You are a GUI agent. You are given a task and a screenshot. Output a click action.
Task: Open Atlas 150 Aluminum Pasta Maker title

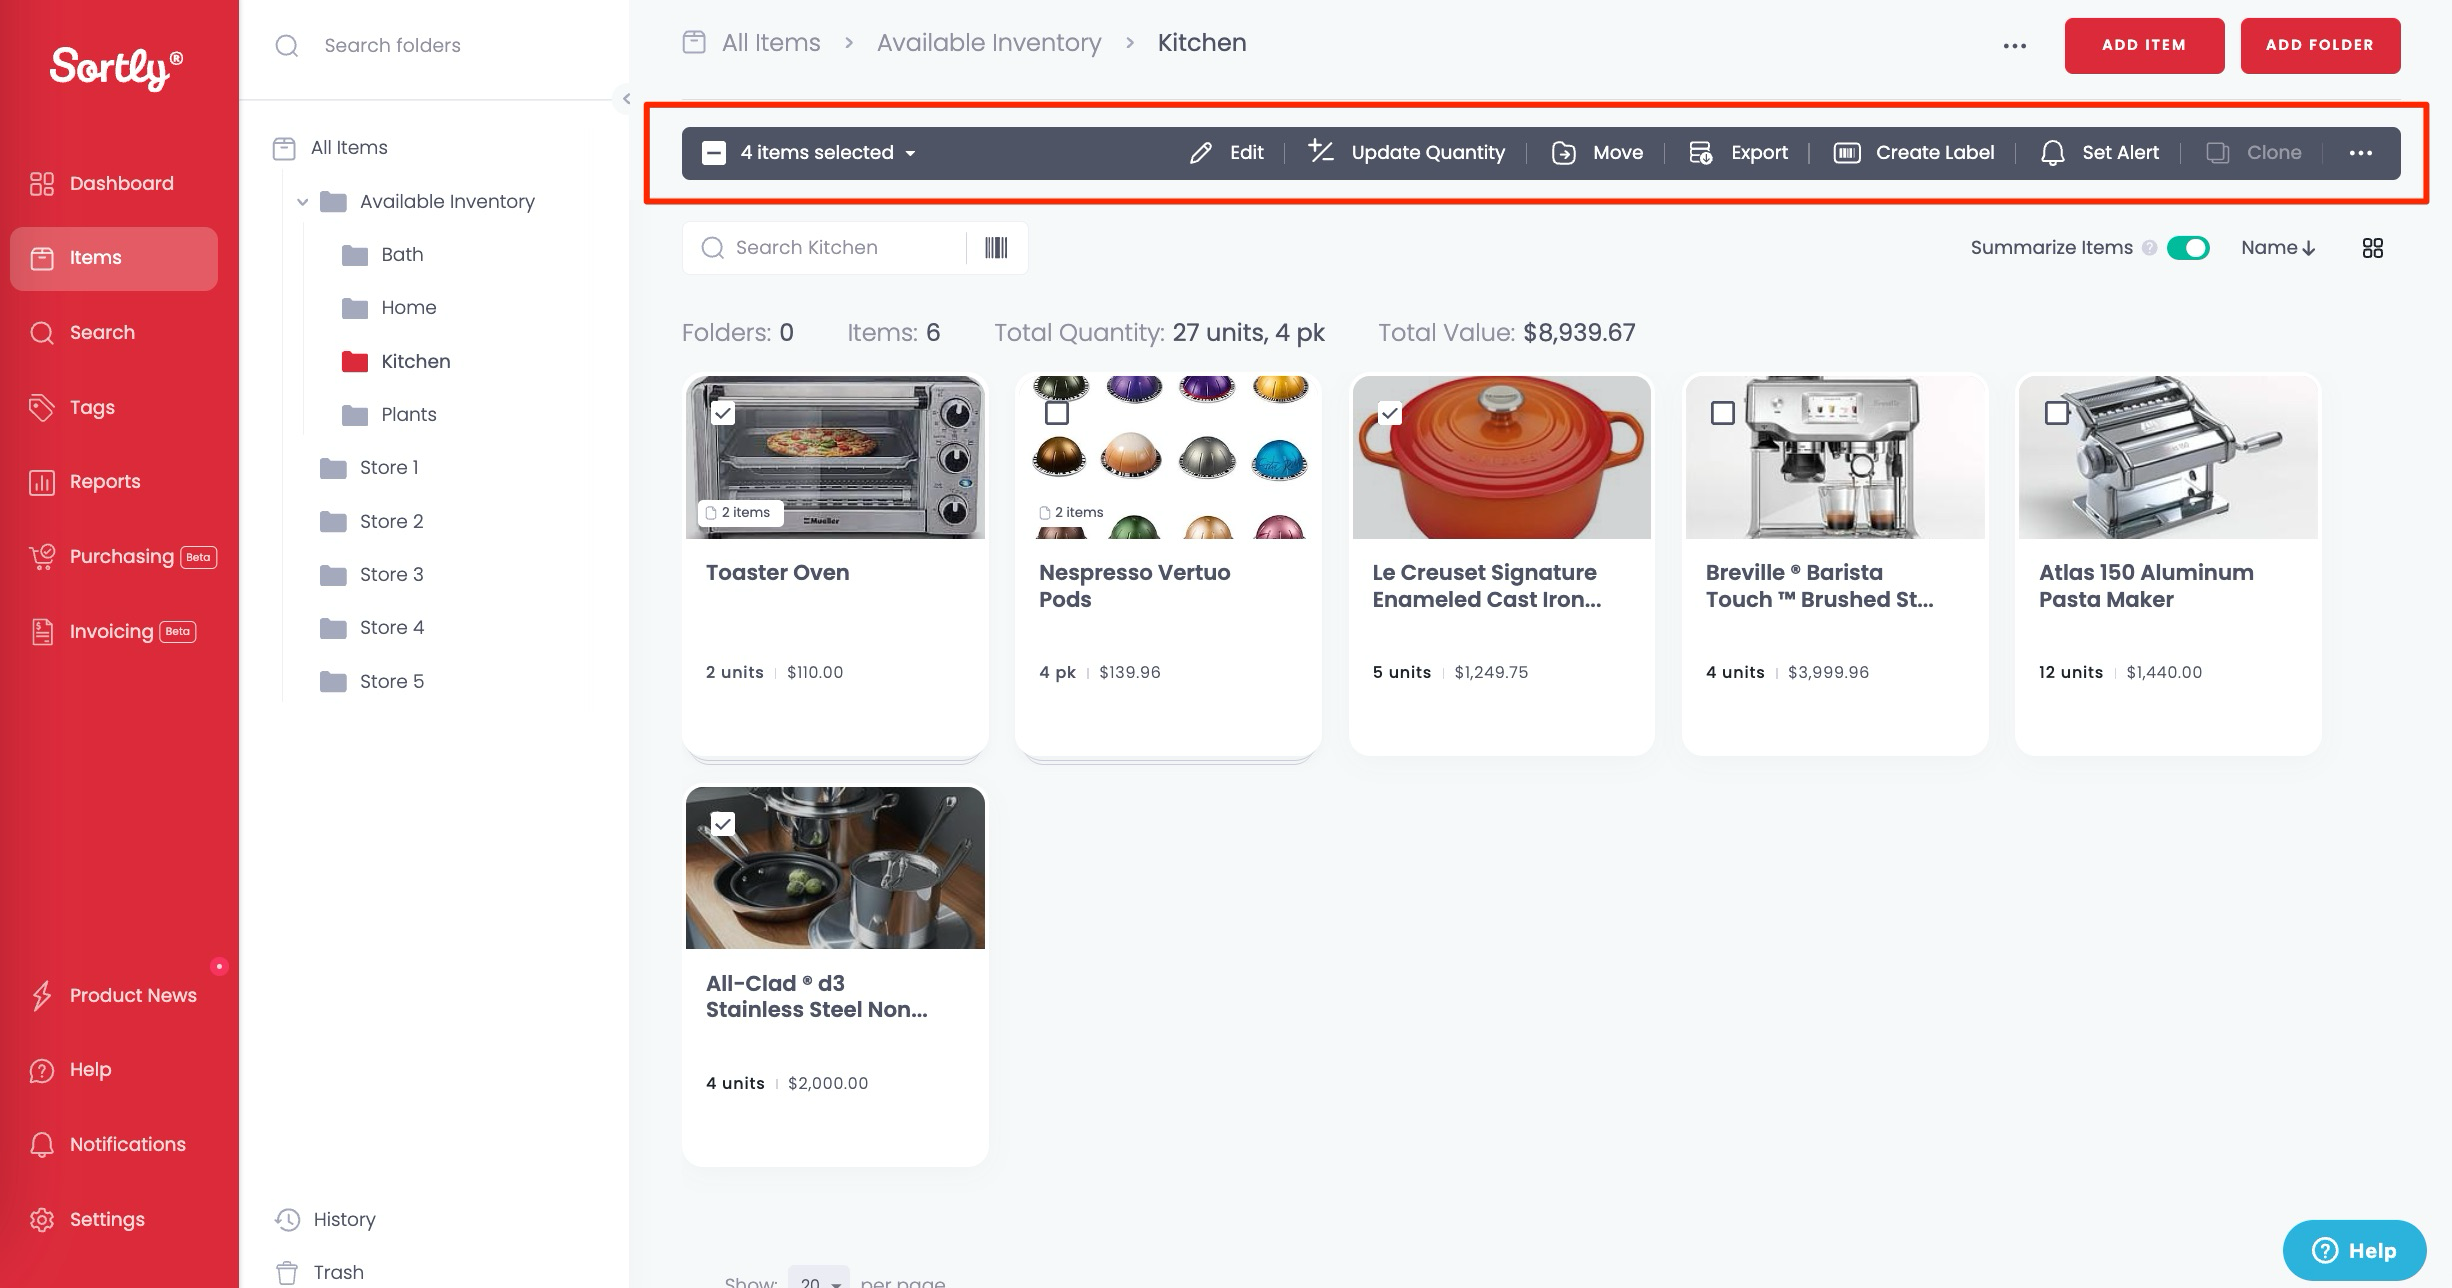(2146, 586)
